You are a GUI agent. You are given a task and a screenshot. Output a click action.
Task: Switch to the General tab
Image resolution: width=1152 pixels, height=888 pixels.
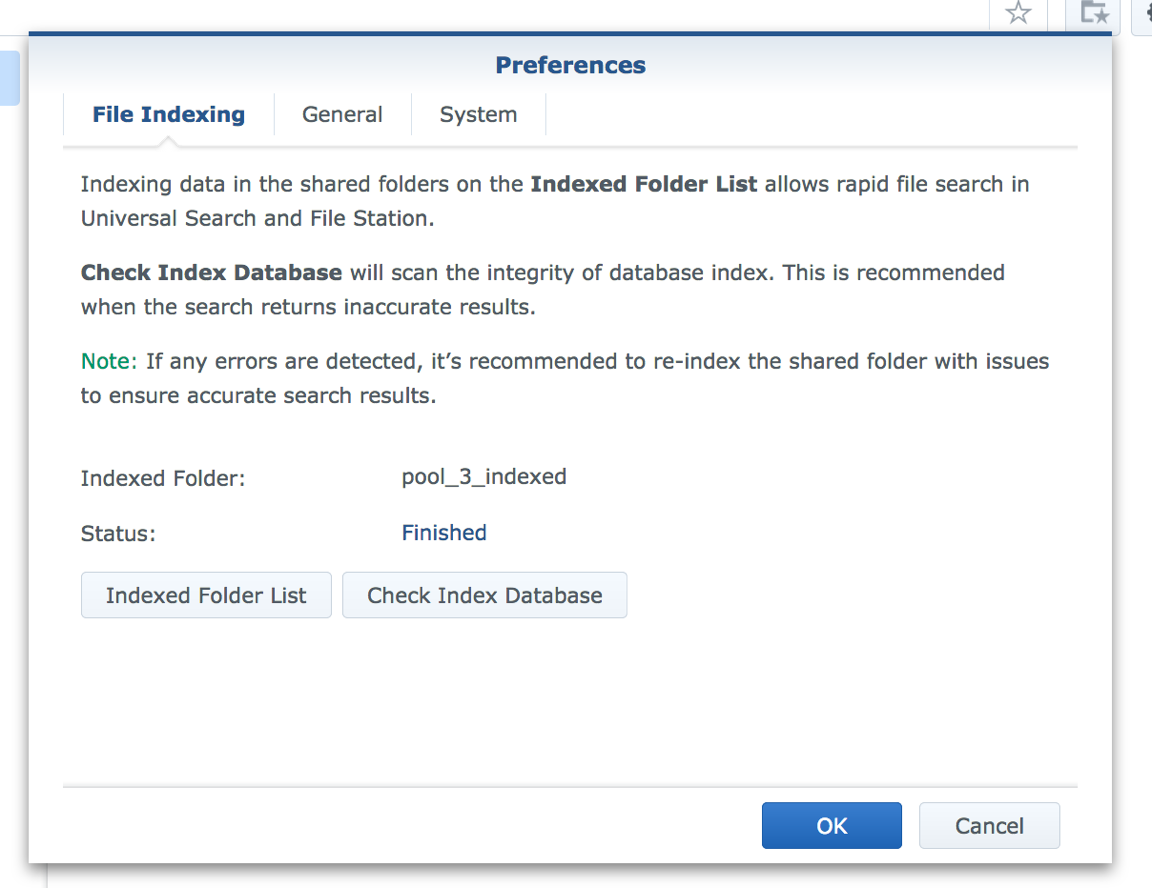342,115
